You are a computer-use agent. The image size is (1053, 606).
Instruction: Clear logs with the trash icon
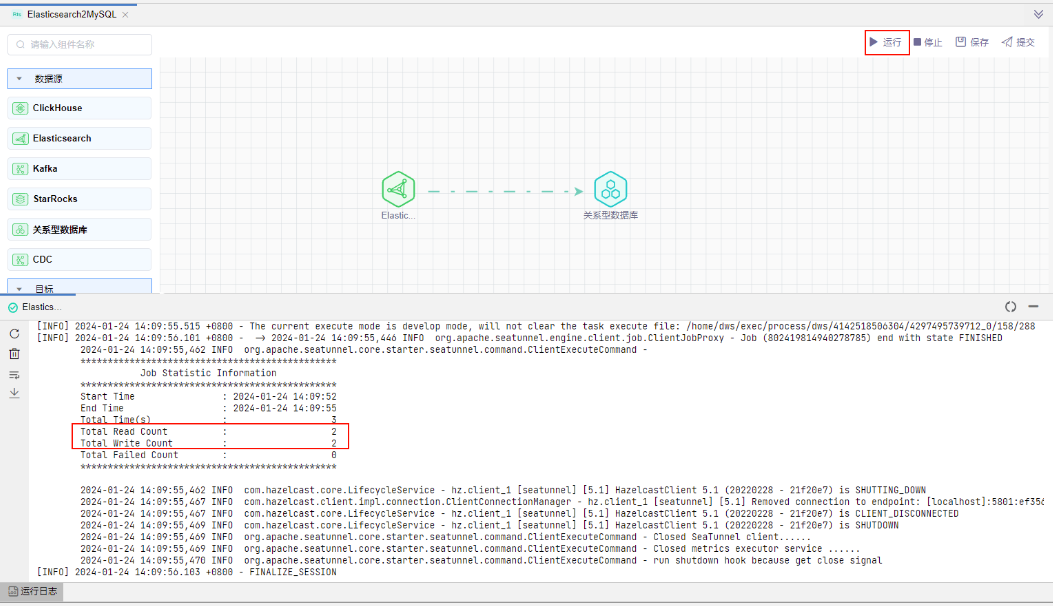click(x=14, y=353)
